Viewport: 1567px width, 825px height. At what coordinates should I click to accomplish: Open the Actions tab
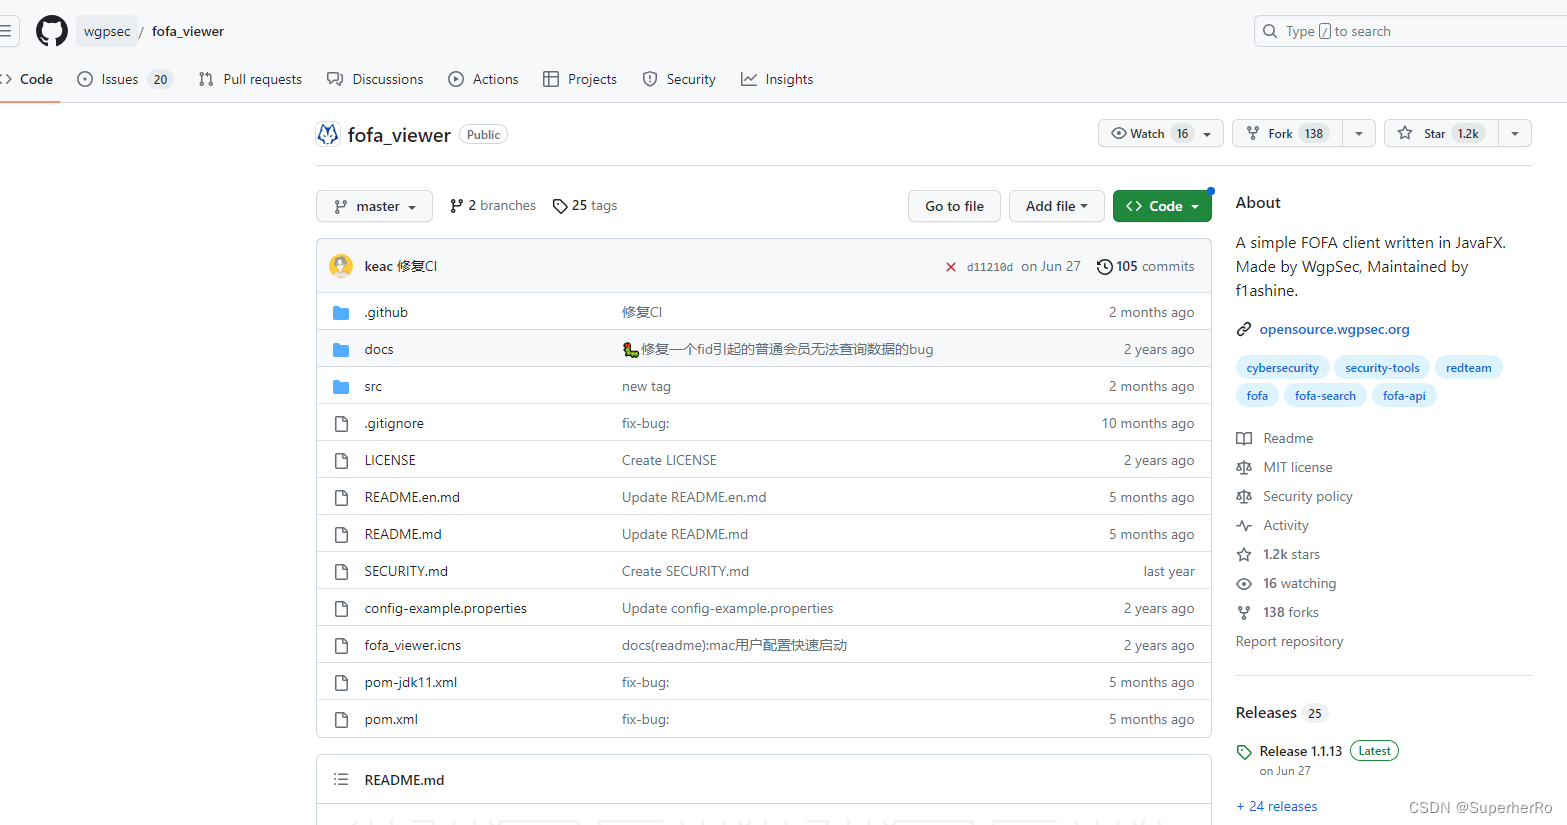483,79
